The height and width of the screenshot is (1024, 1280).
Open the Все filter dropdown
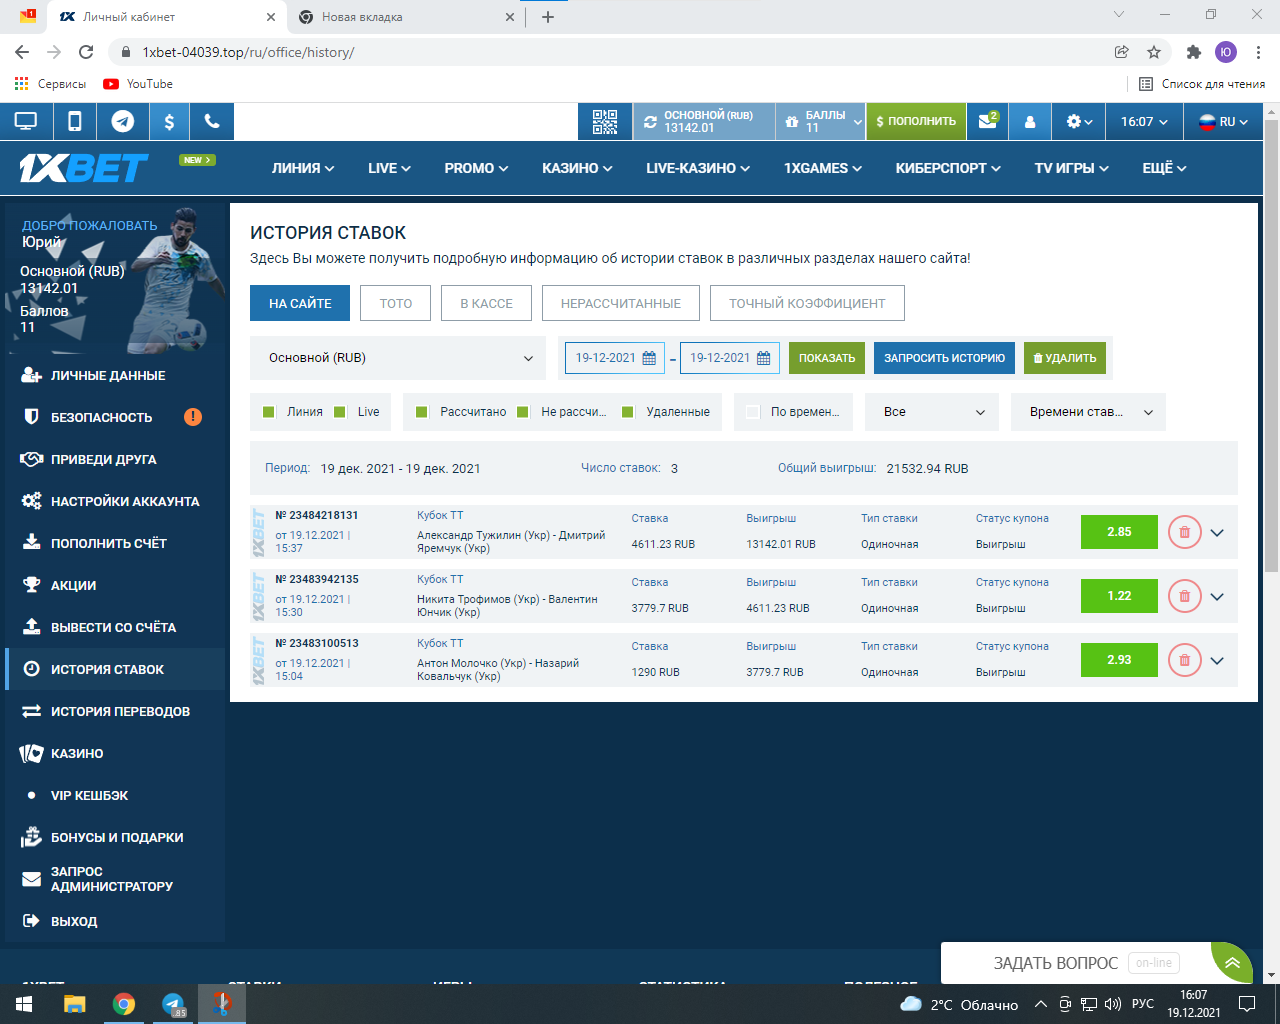point(932,412)
